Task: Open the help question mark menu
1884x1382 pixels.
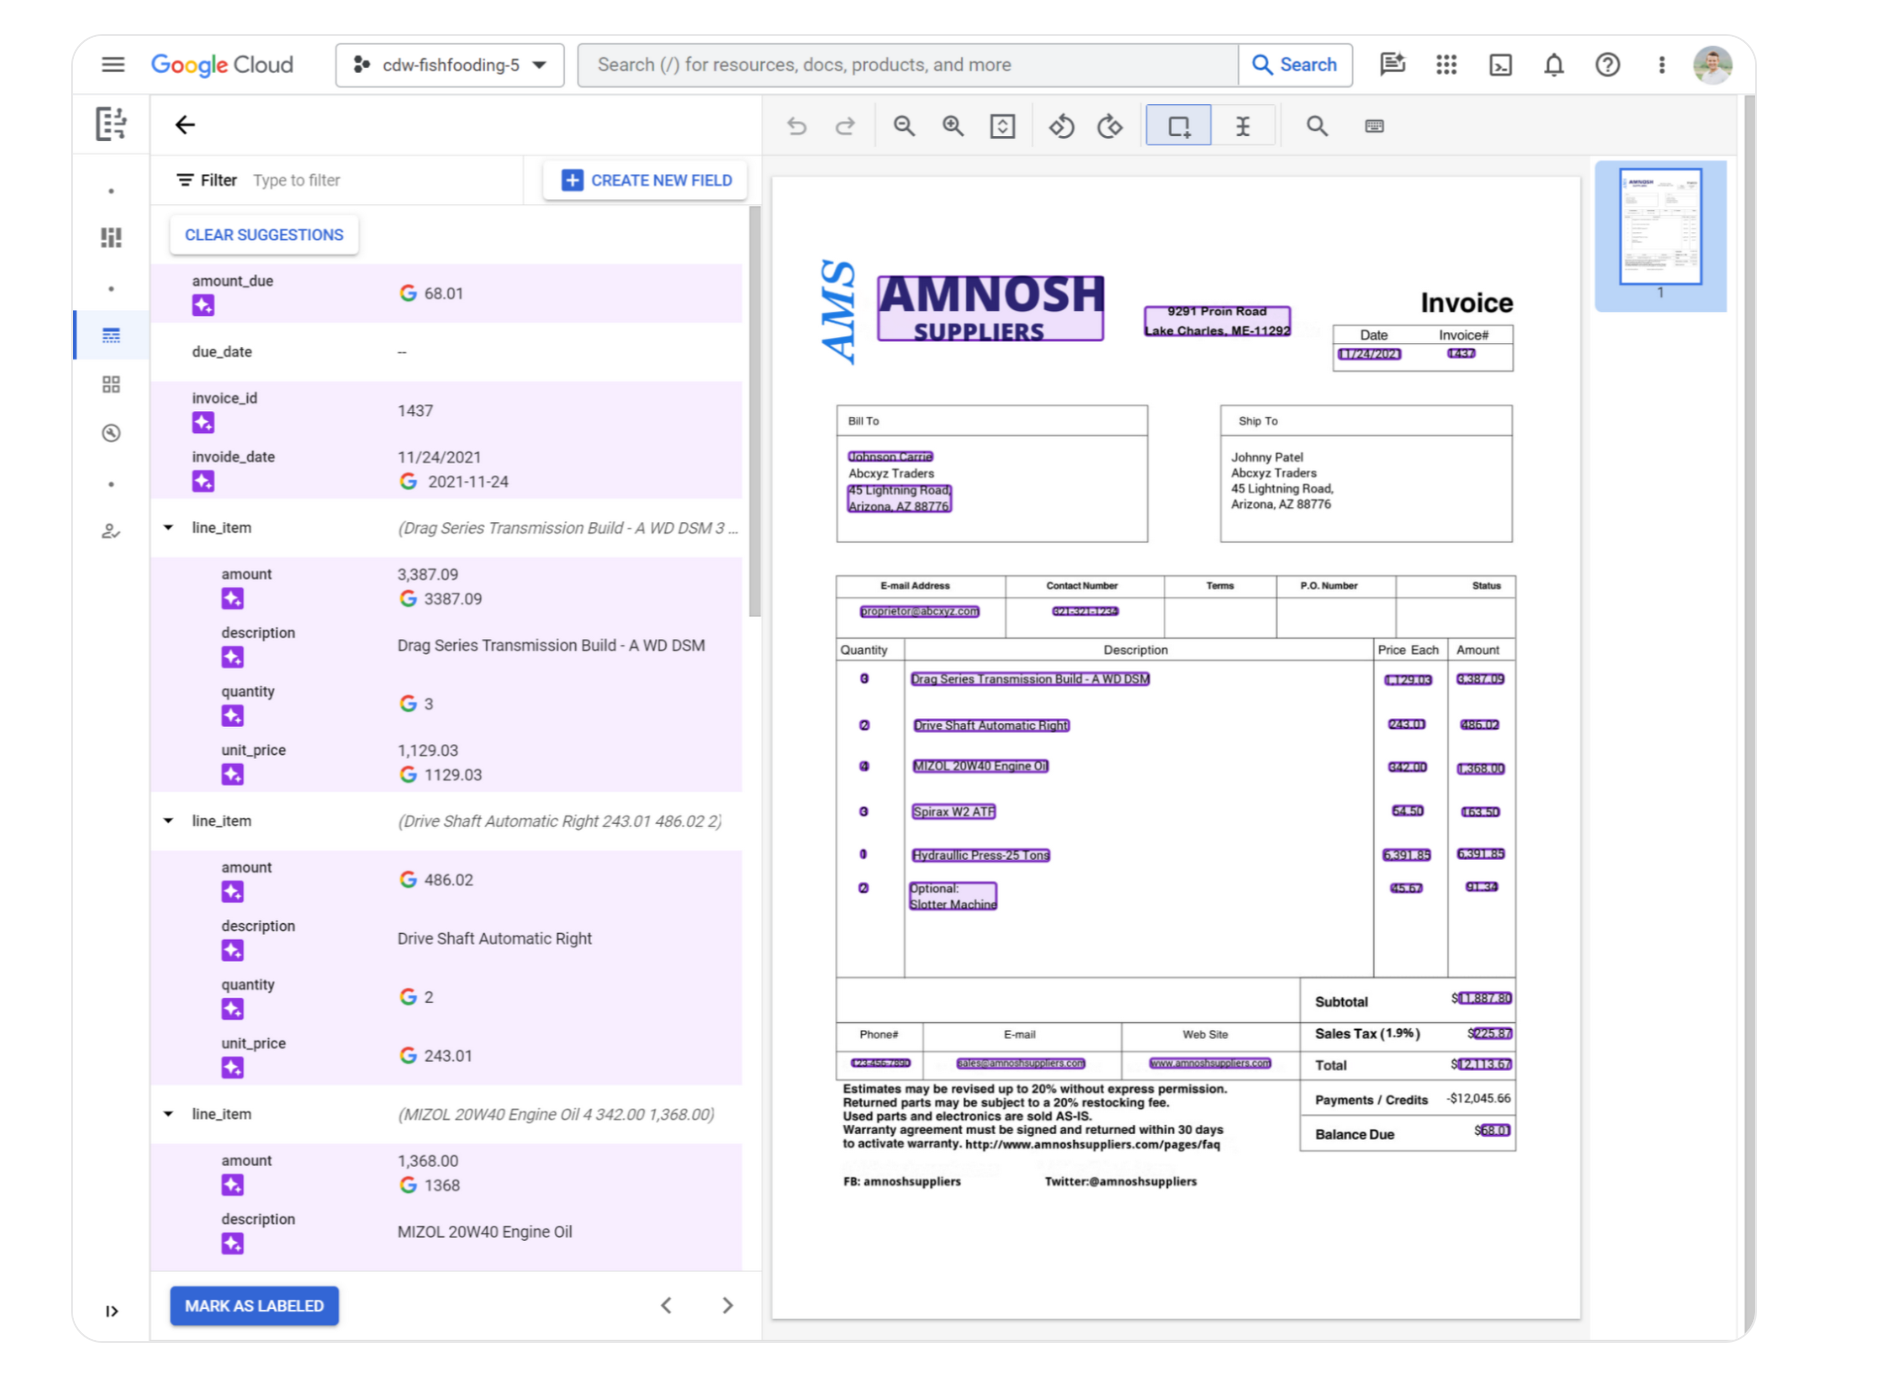Action: tap(1607, 65)
